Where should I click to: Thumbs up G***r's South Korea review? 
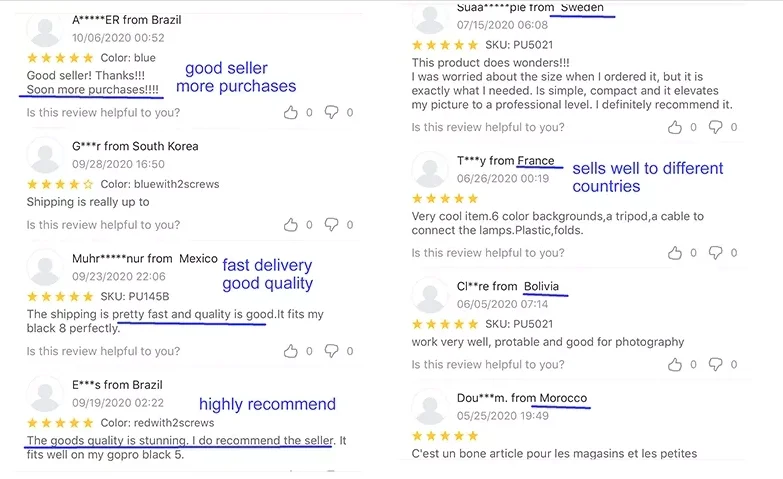[291, 225]
